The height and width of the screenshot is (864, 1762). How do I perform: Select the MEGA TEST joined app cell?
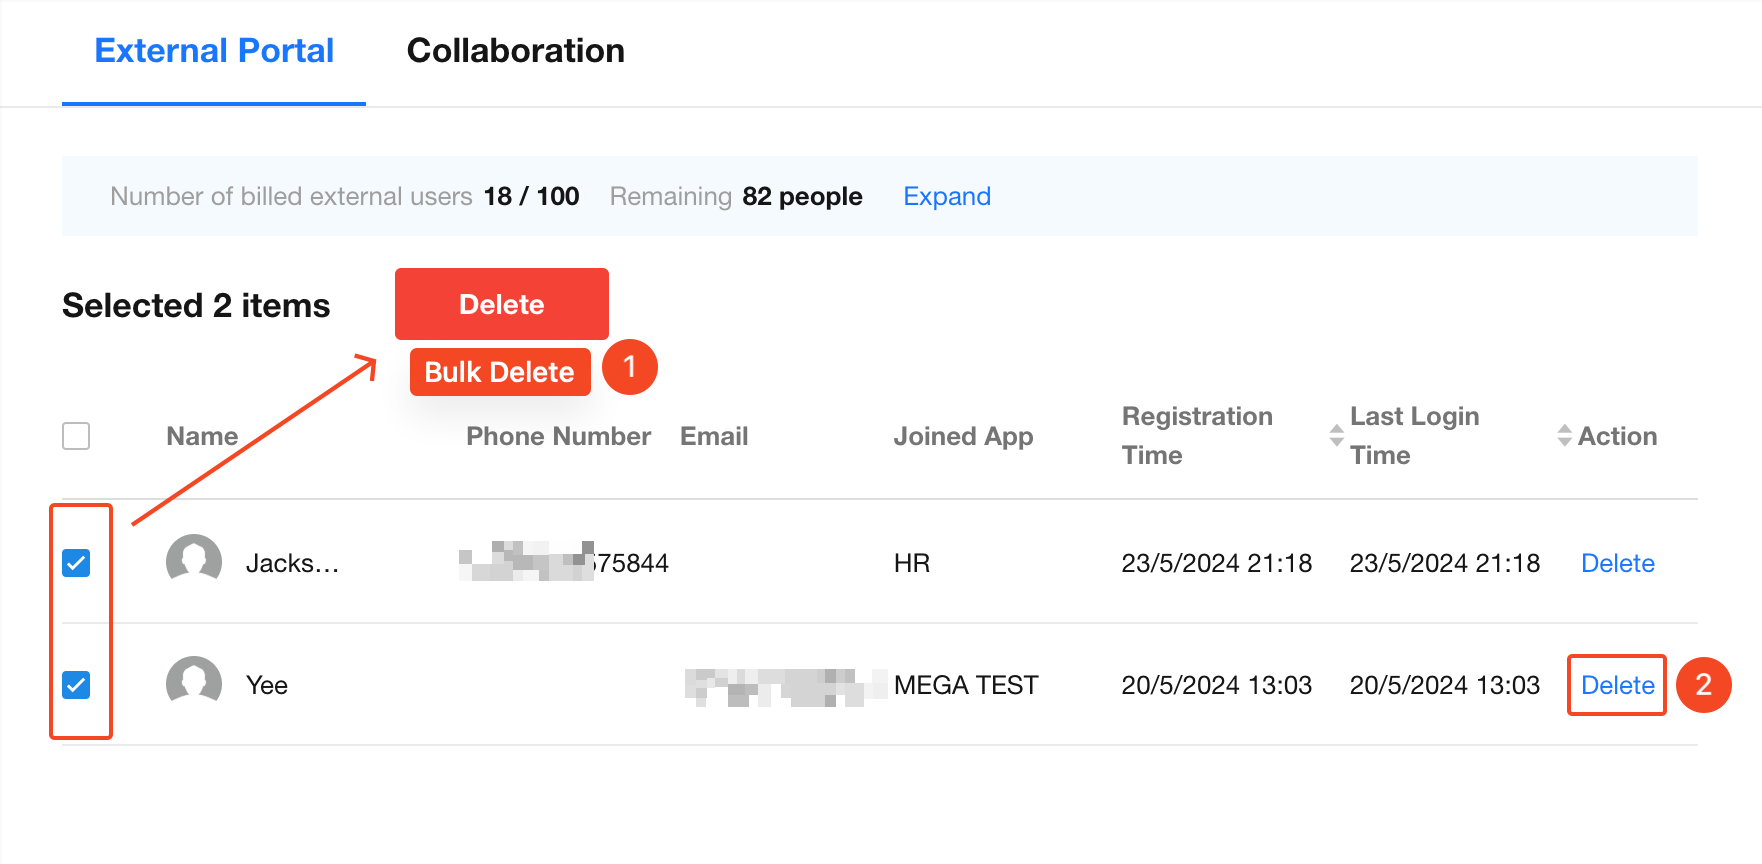click(x=965, y=685)
